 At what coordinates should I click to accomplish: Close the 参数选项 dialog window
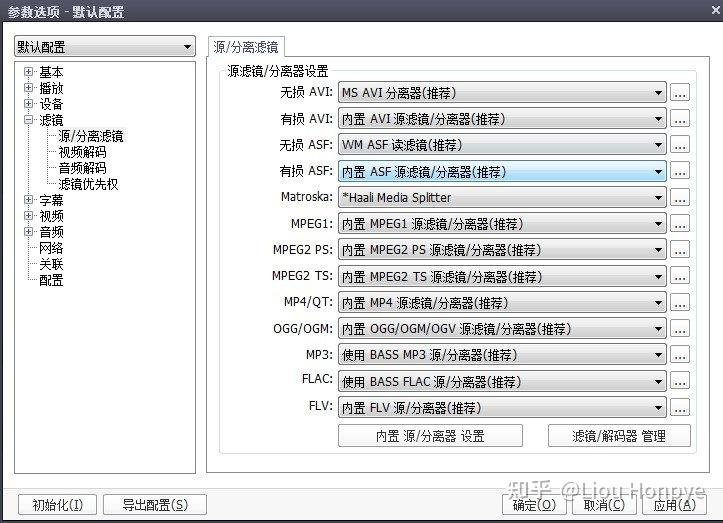point(716,9)
